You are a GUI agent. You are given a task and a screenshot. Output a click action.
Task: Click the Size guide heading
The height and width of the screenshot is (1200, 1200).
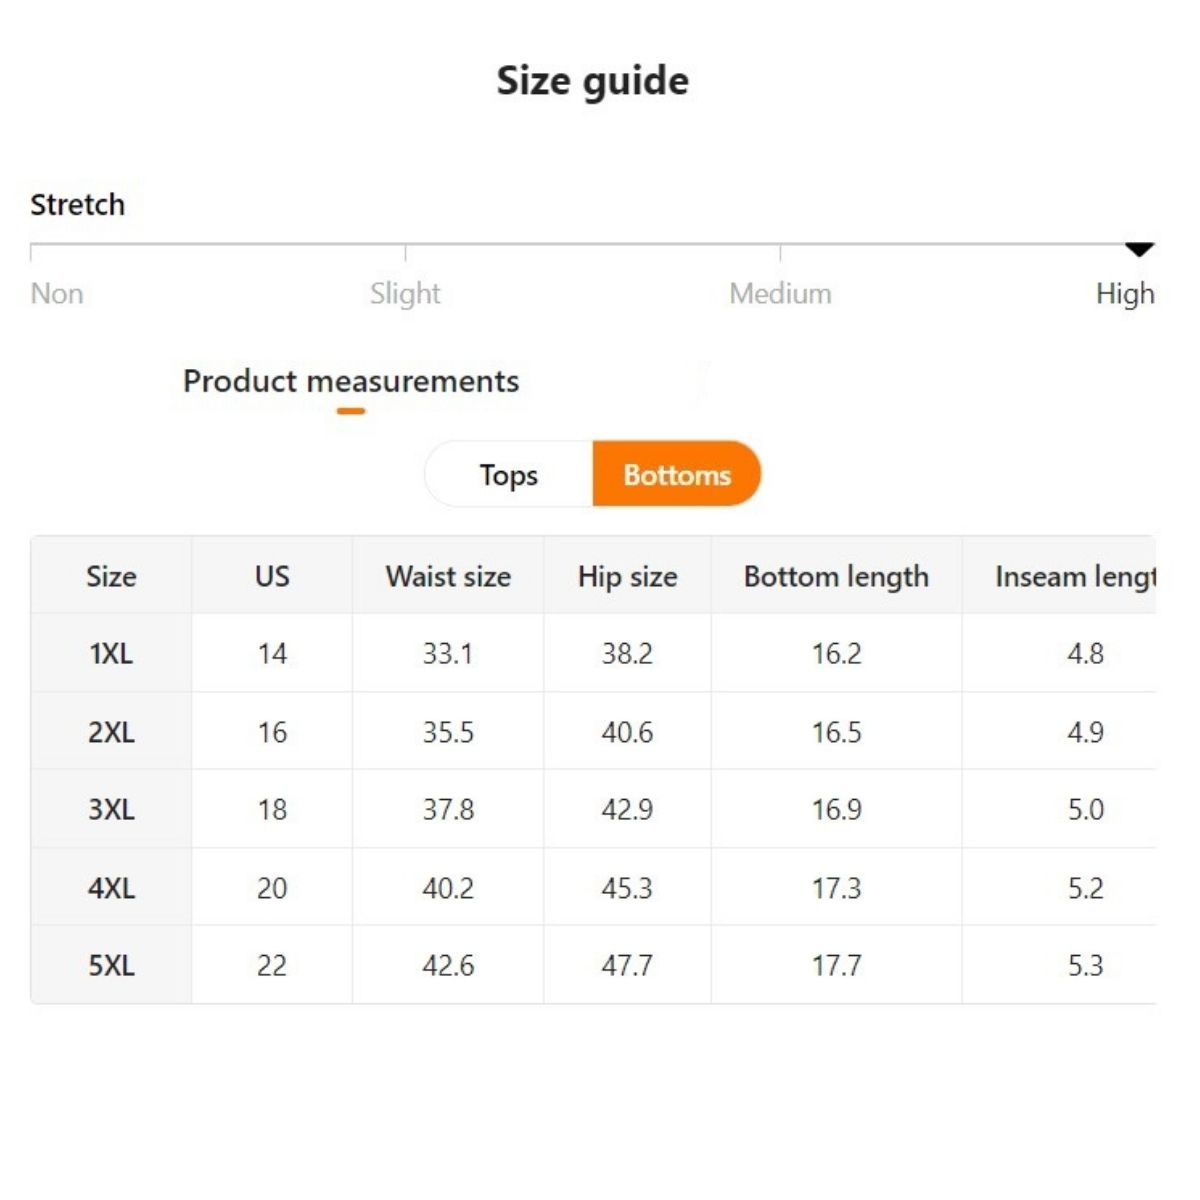click(593, 81)
